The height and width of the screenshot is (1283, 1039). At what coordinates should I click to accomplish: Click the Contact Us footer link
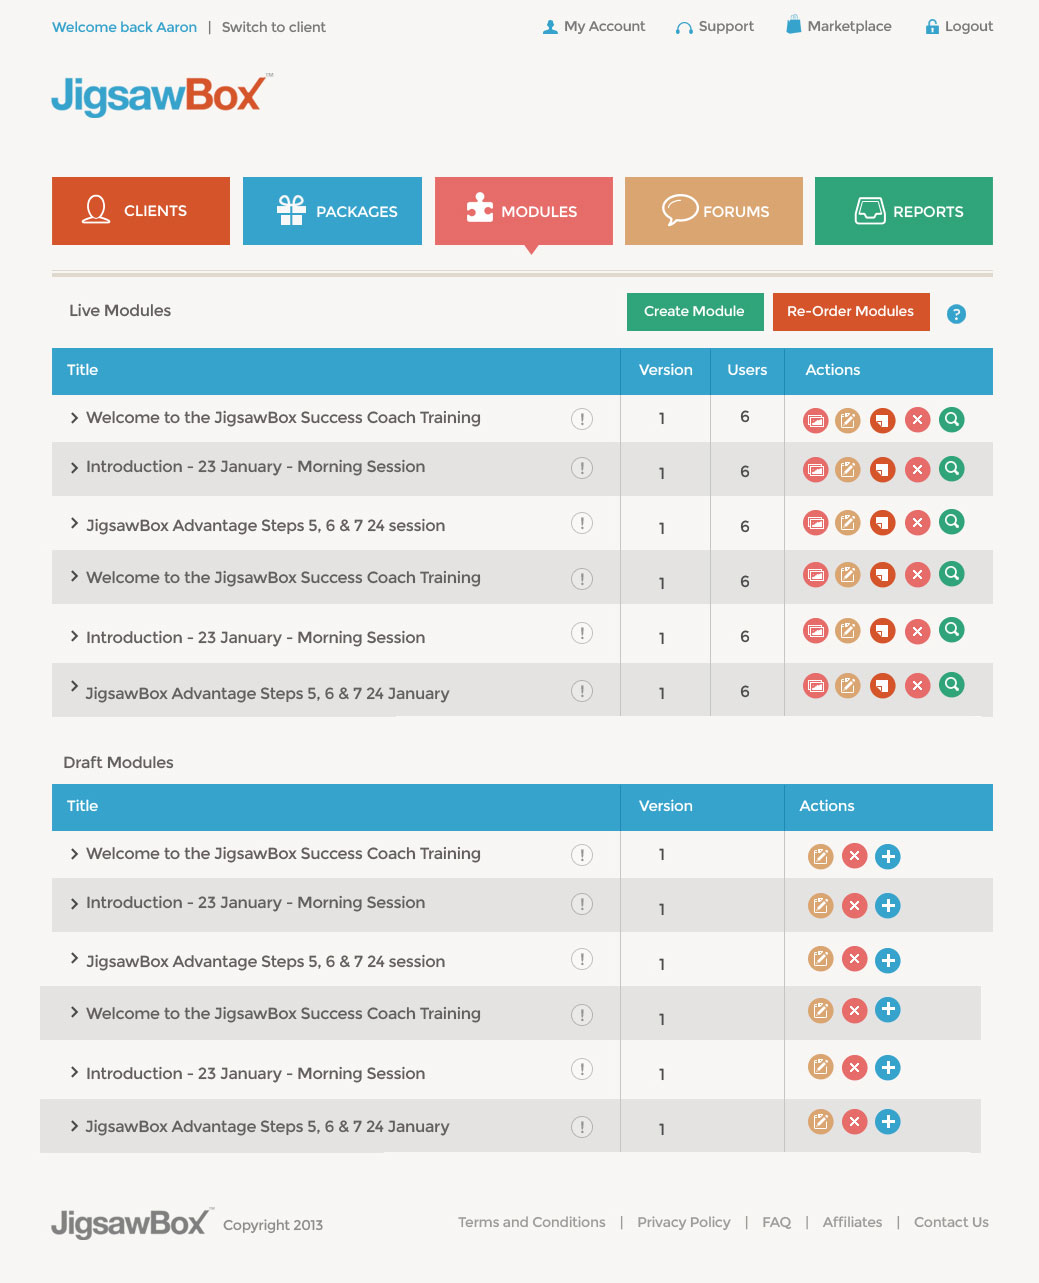(951, 1222)
